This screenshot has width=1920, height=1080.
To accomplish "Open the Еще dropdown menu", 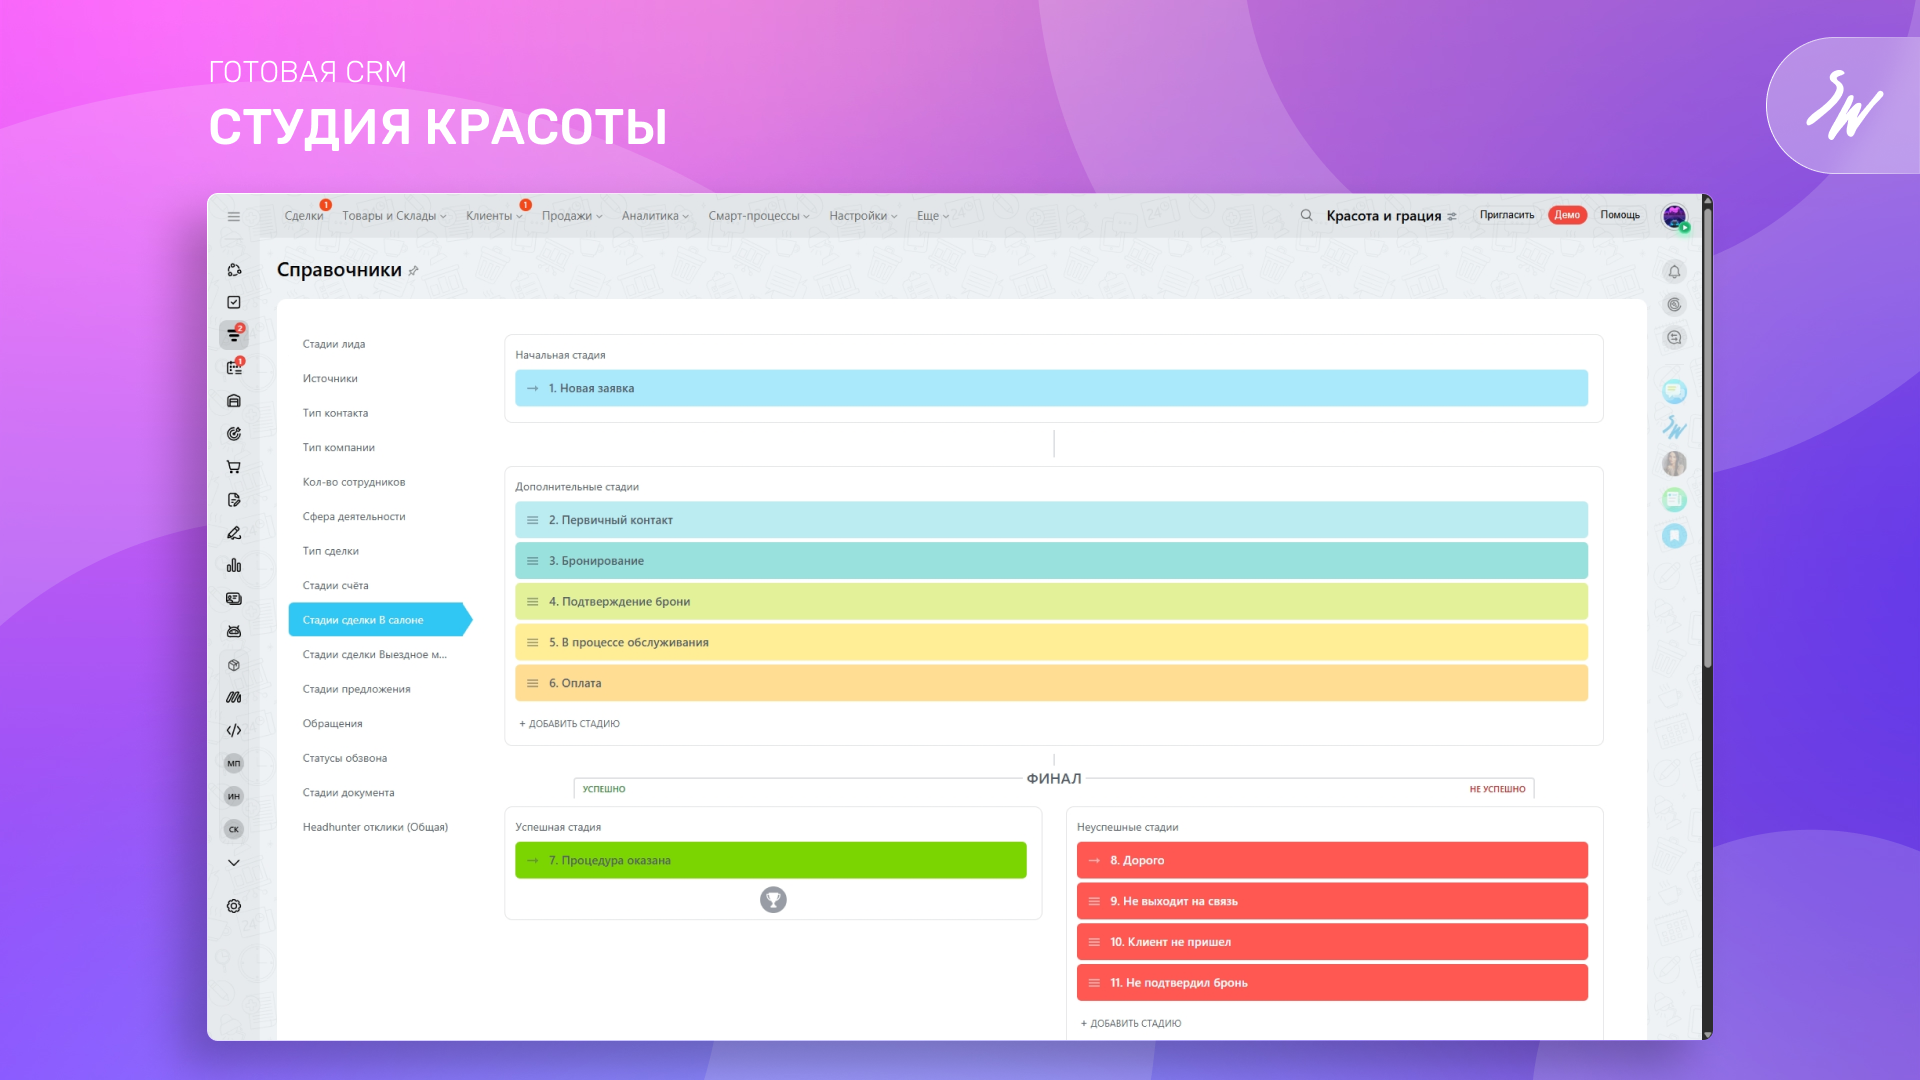I will (932, 216).
